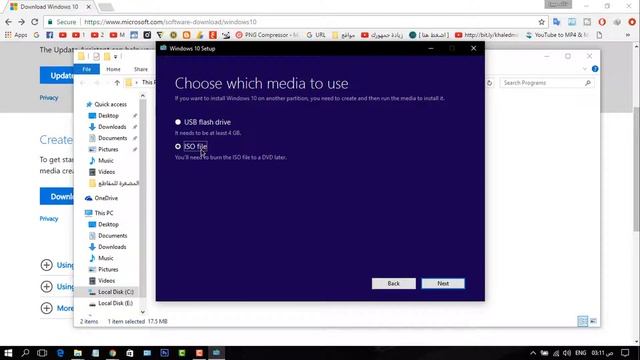Go back a page in Chrome

coord(9,22)
